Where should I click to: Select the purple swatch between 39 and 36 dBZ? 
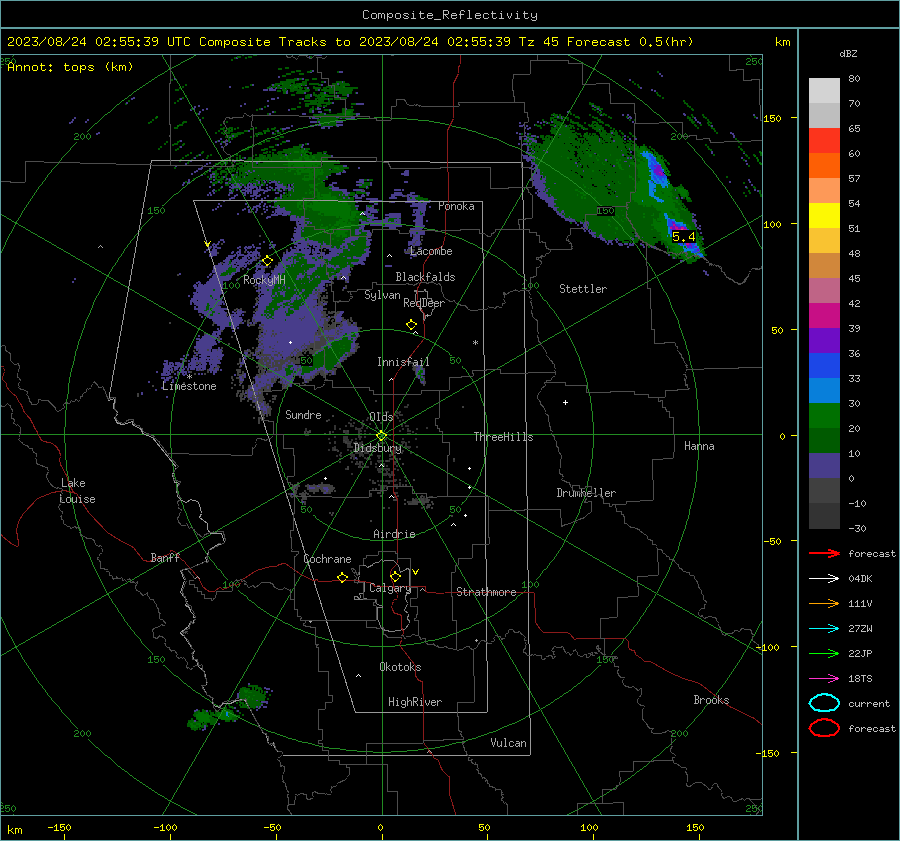[824, 341]
